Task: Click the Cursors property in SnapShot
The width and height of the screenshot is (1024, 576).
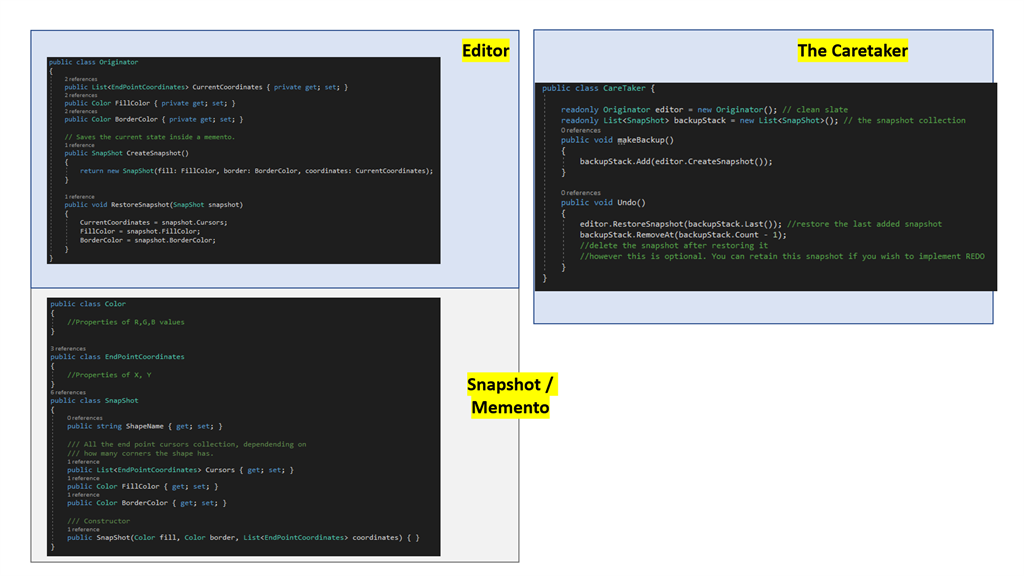Action: pos(220,469)
